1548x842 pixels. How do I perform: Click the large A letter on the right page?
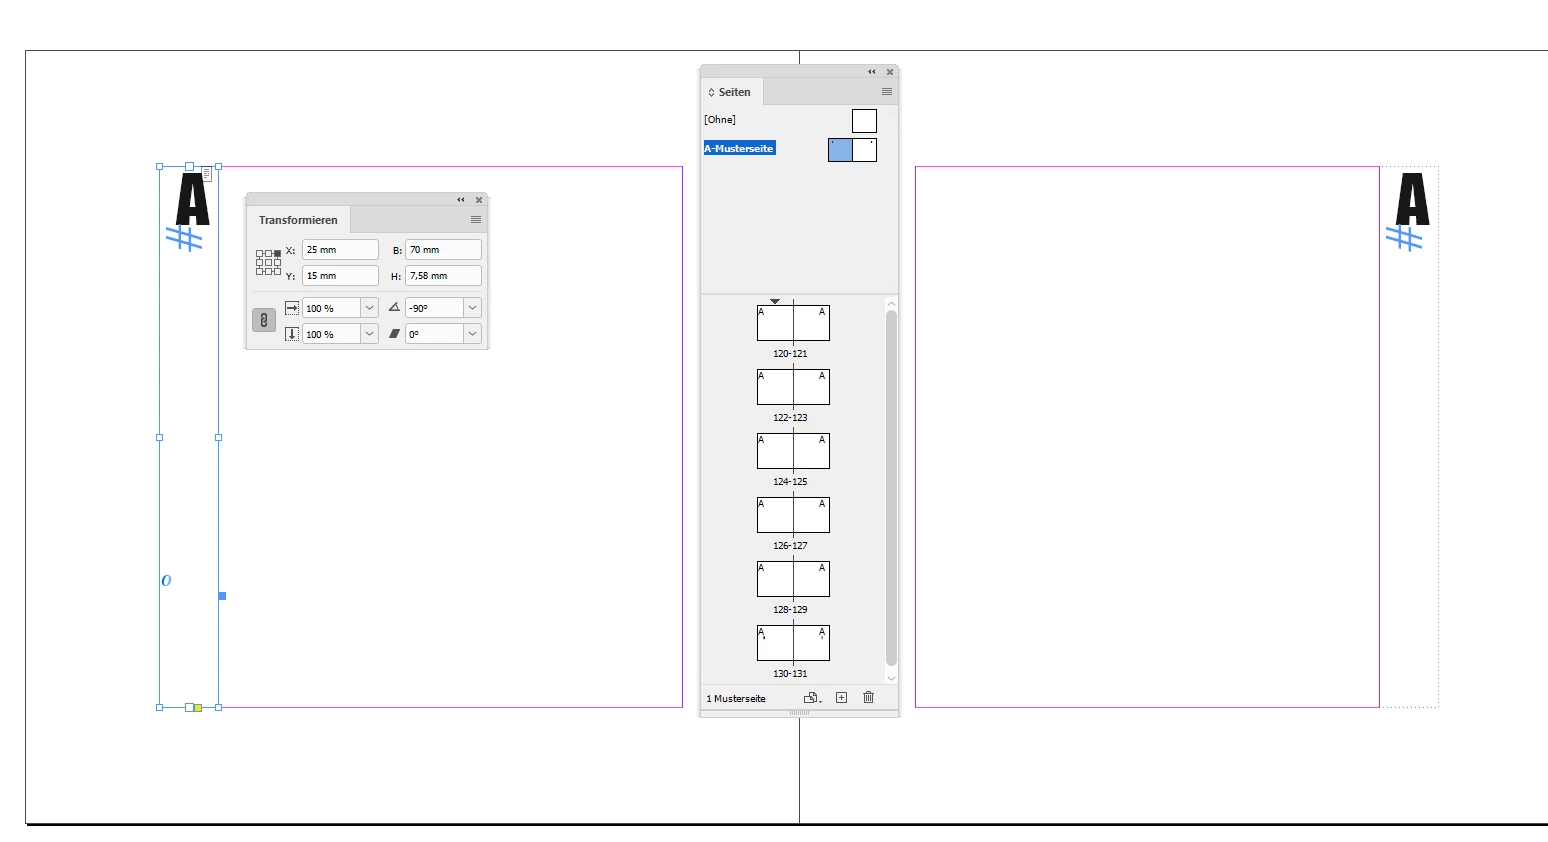1412,199
